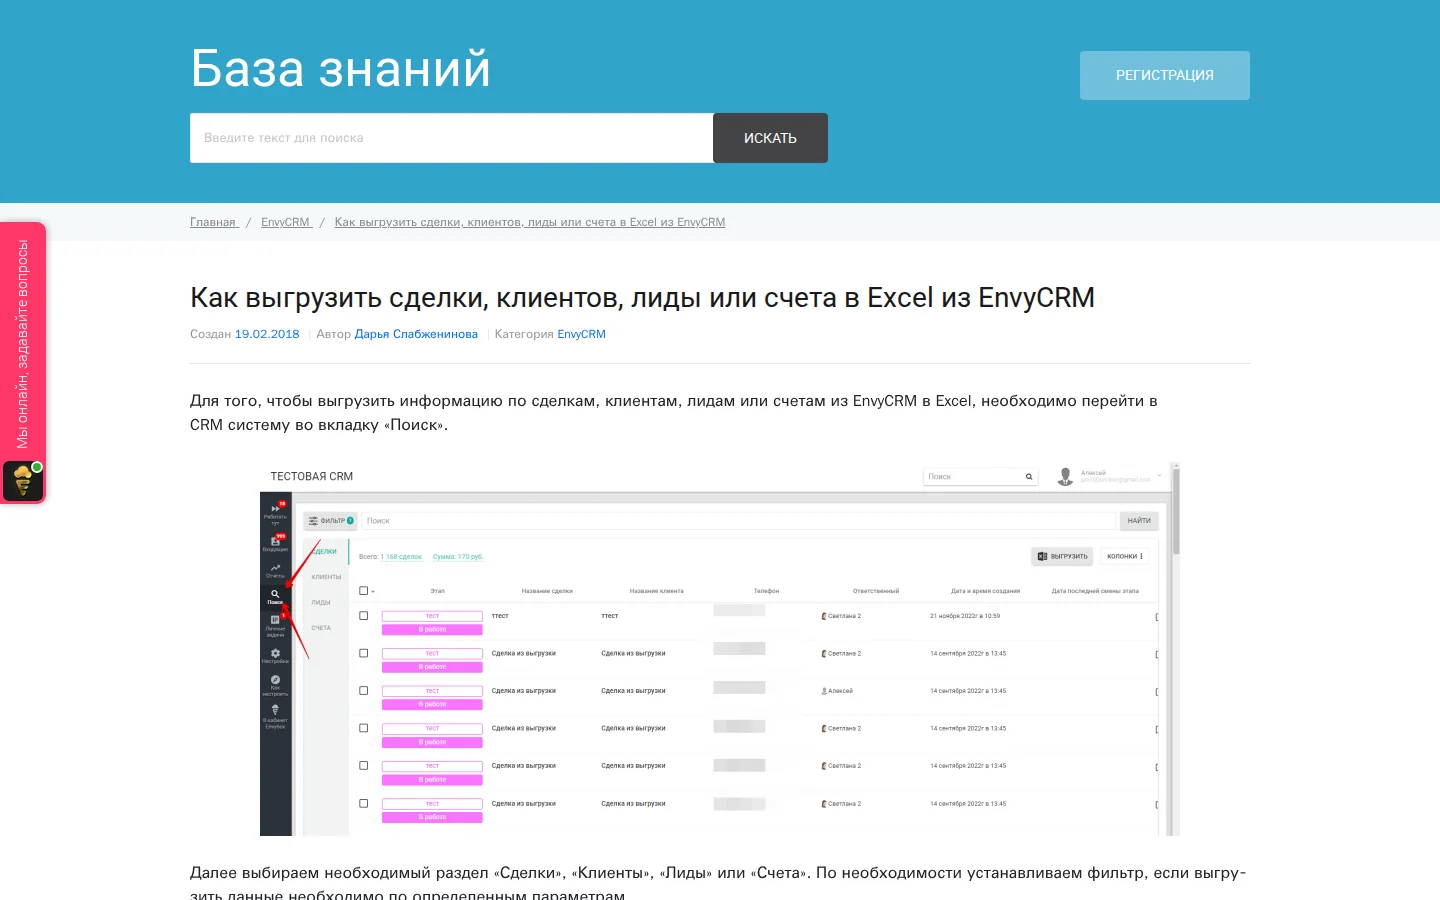Click the 'Найти' button in CRM screenshot

click(x=1139, y=521)
